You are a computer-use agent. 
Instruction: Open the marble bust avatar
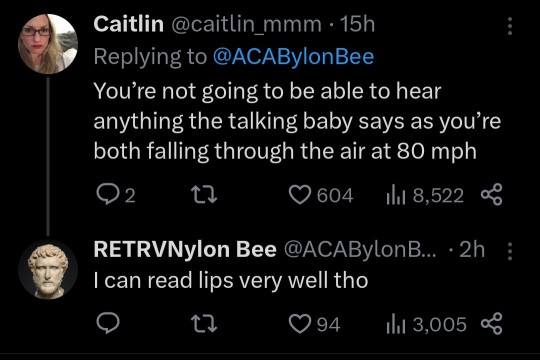48,269
